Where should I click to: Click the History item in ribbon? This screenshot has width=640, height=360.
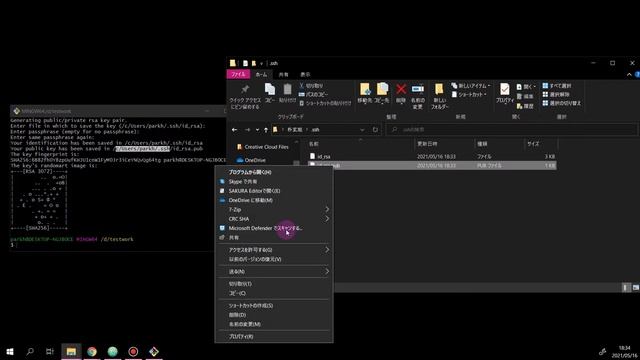coord(525,106)
